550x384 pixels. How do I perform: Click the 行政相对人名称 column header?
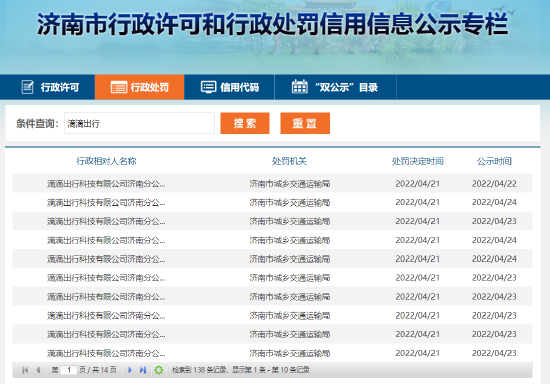point(106,161)
